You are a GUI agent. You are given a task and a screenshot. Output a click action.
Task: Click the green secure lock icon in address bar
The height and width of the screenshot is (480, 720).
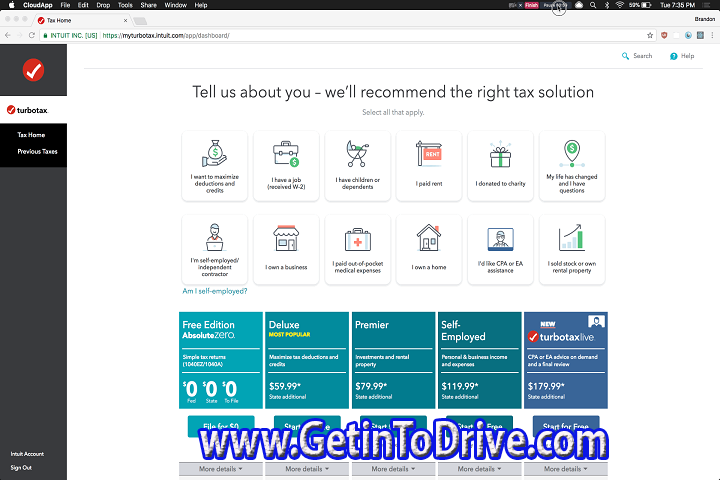tap(45, 35)
